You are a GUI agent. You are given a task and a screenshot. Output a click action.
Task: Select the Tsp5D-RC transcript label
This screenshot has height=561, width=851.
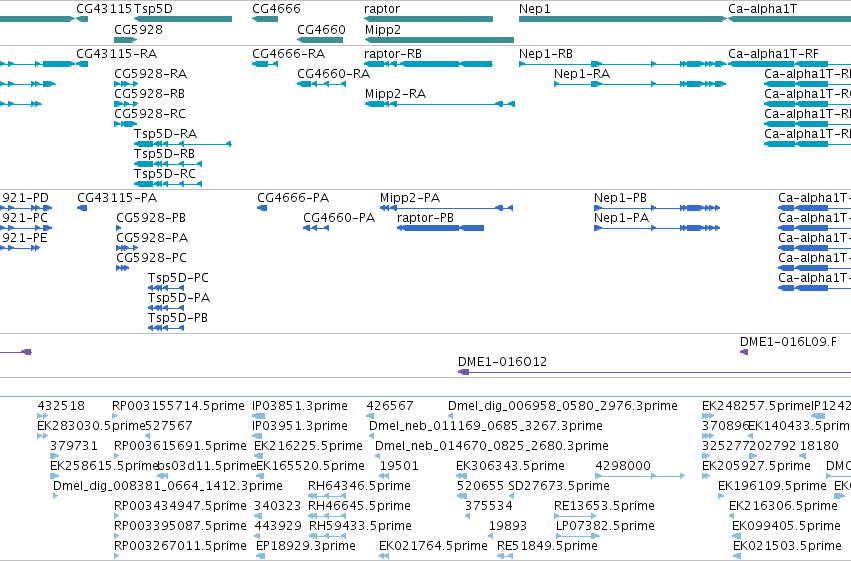[x=165, y=174]
